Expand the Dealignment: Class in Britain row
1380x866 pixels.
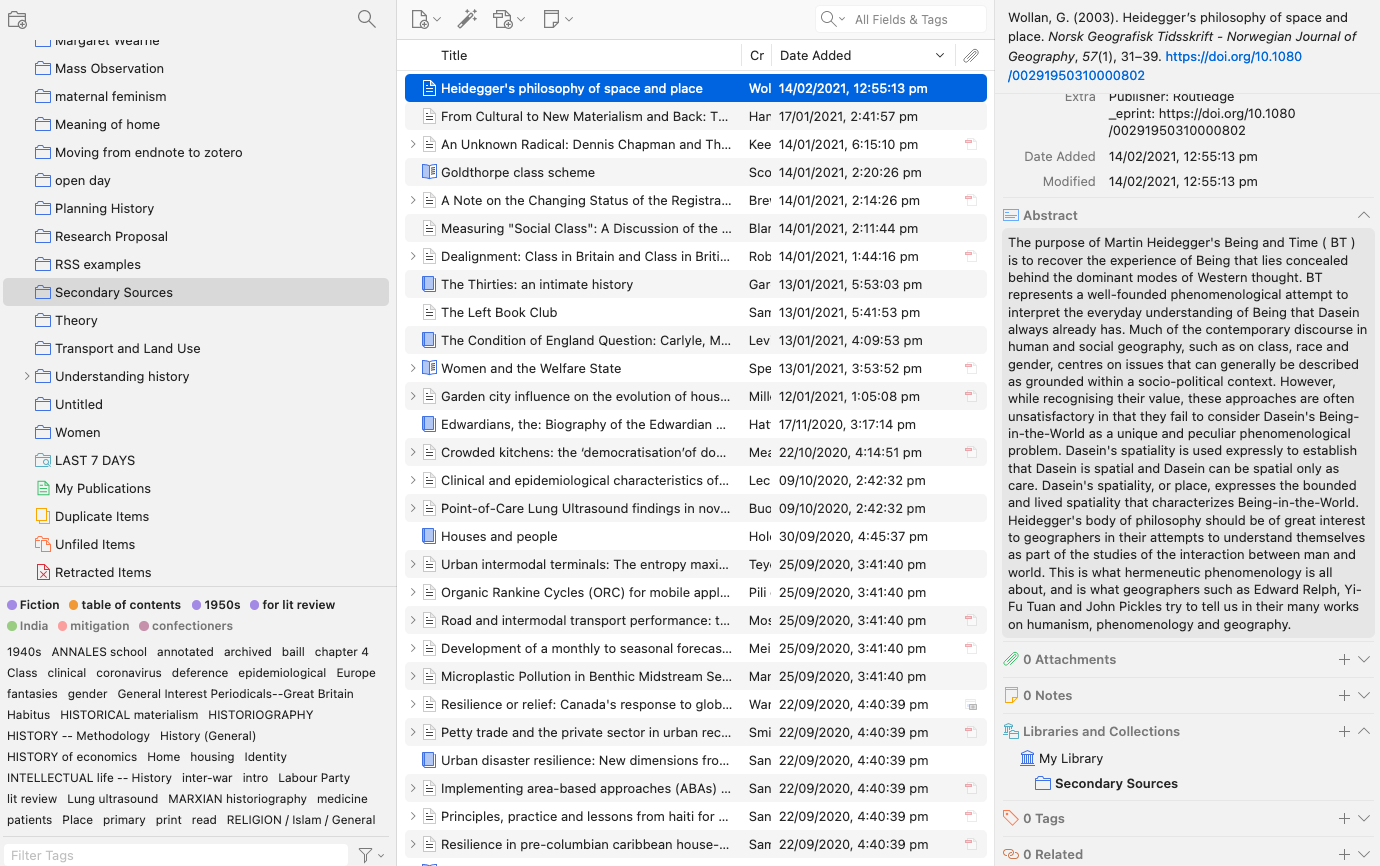coord(412,256)
